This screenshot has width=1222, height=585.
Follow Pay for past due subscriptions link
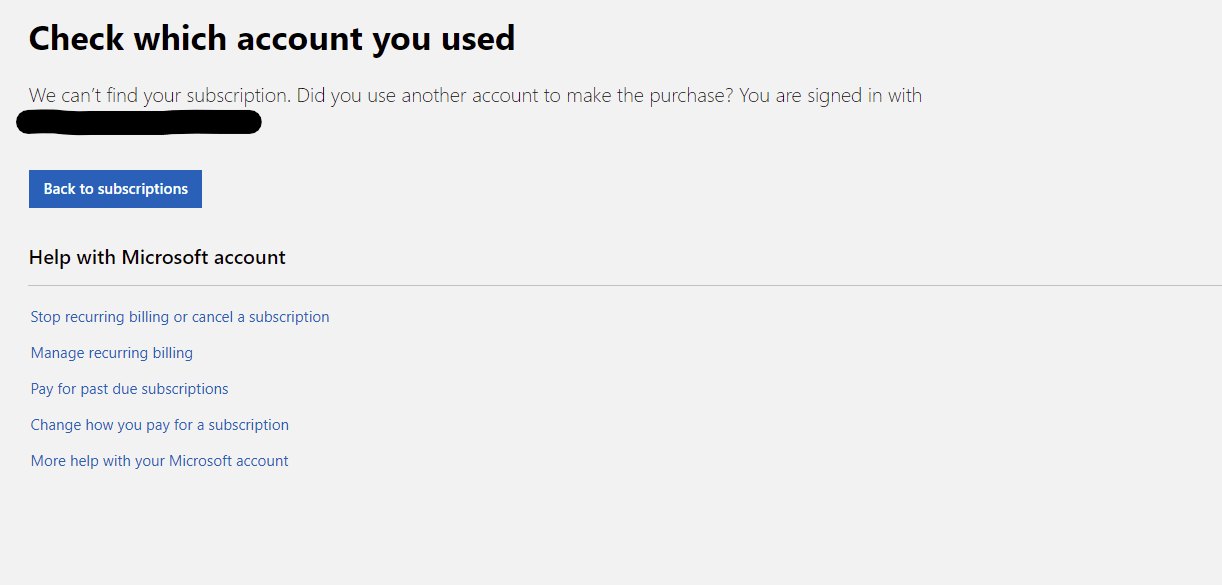pos(130,389)
